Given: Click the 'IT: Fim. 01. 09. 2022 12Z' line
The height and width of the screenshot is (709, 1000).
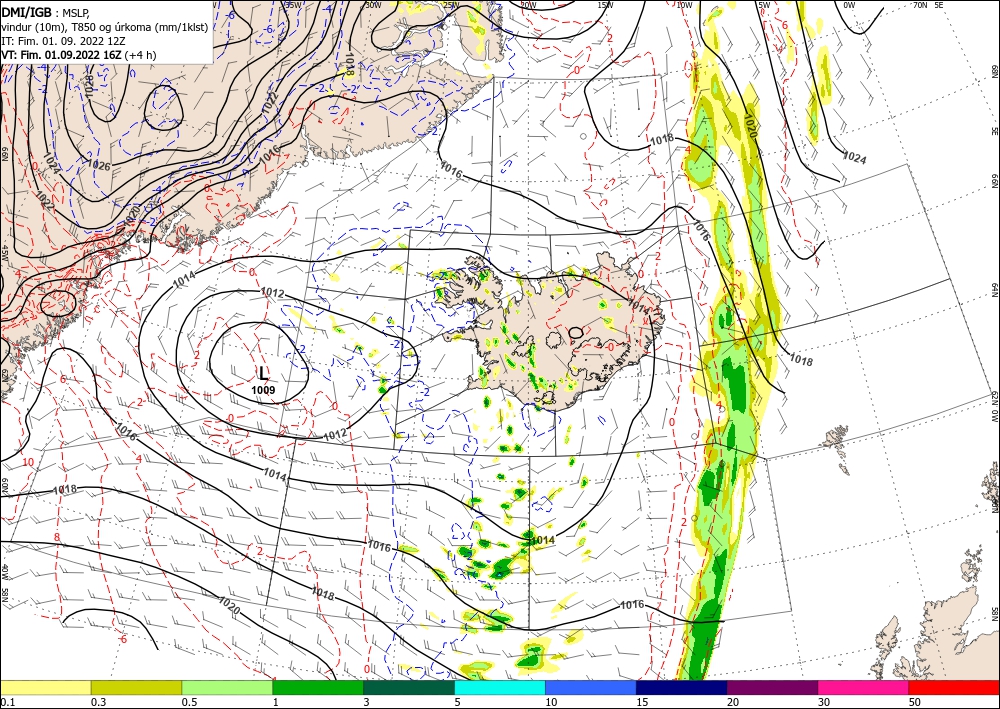Looking at the screenshot, I should point(61,41).
